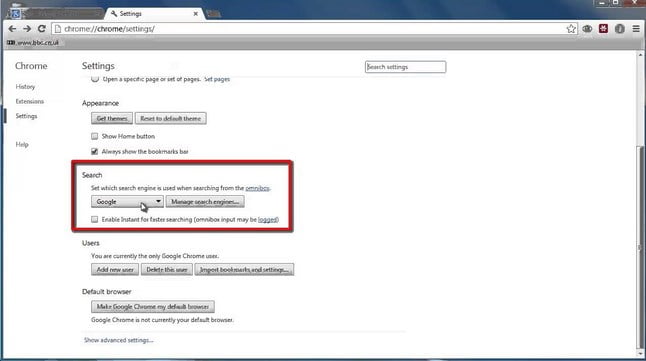This screenshot has height=361, width=646.
Task: Enable the Show Home button checkbox
Action: coord(95,136)
